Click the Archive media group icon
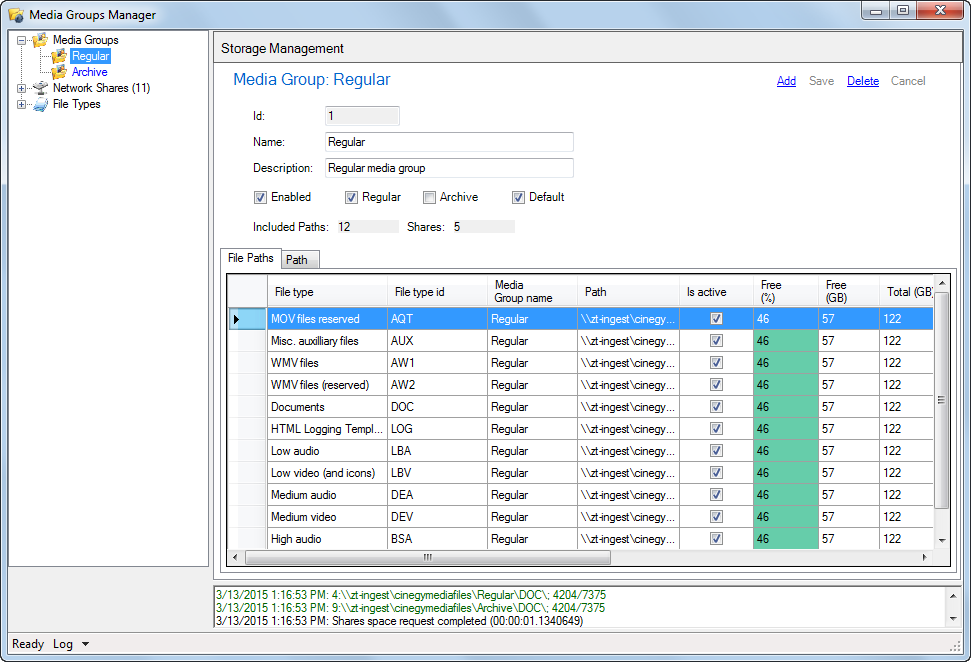Viewport: 971px width, 662px height. (59, 72)
